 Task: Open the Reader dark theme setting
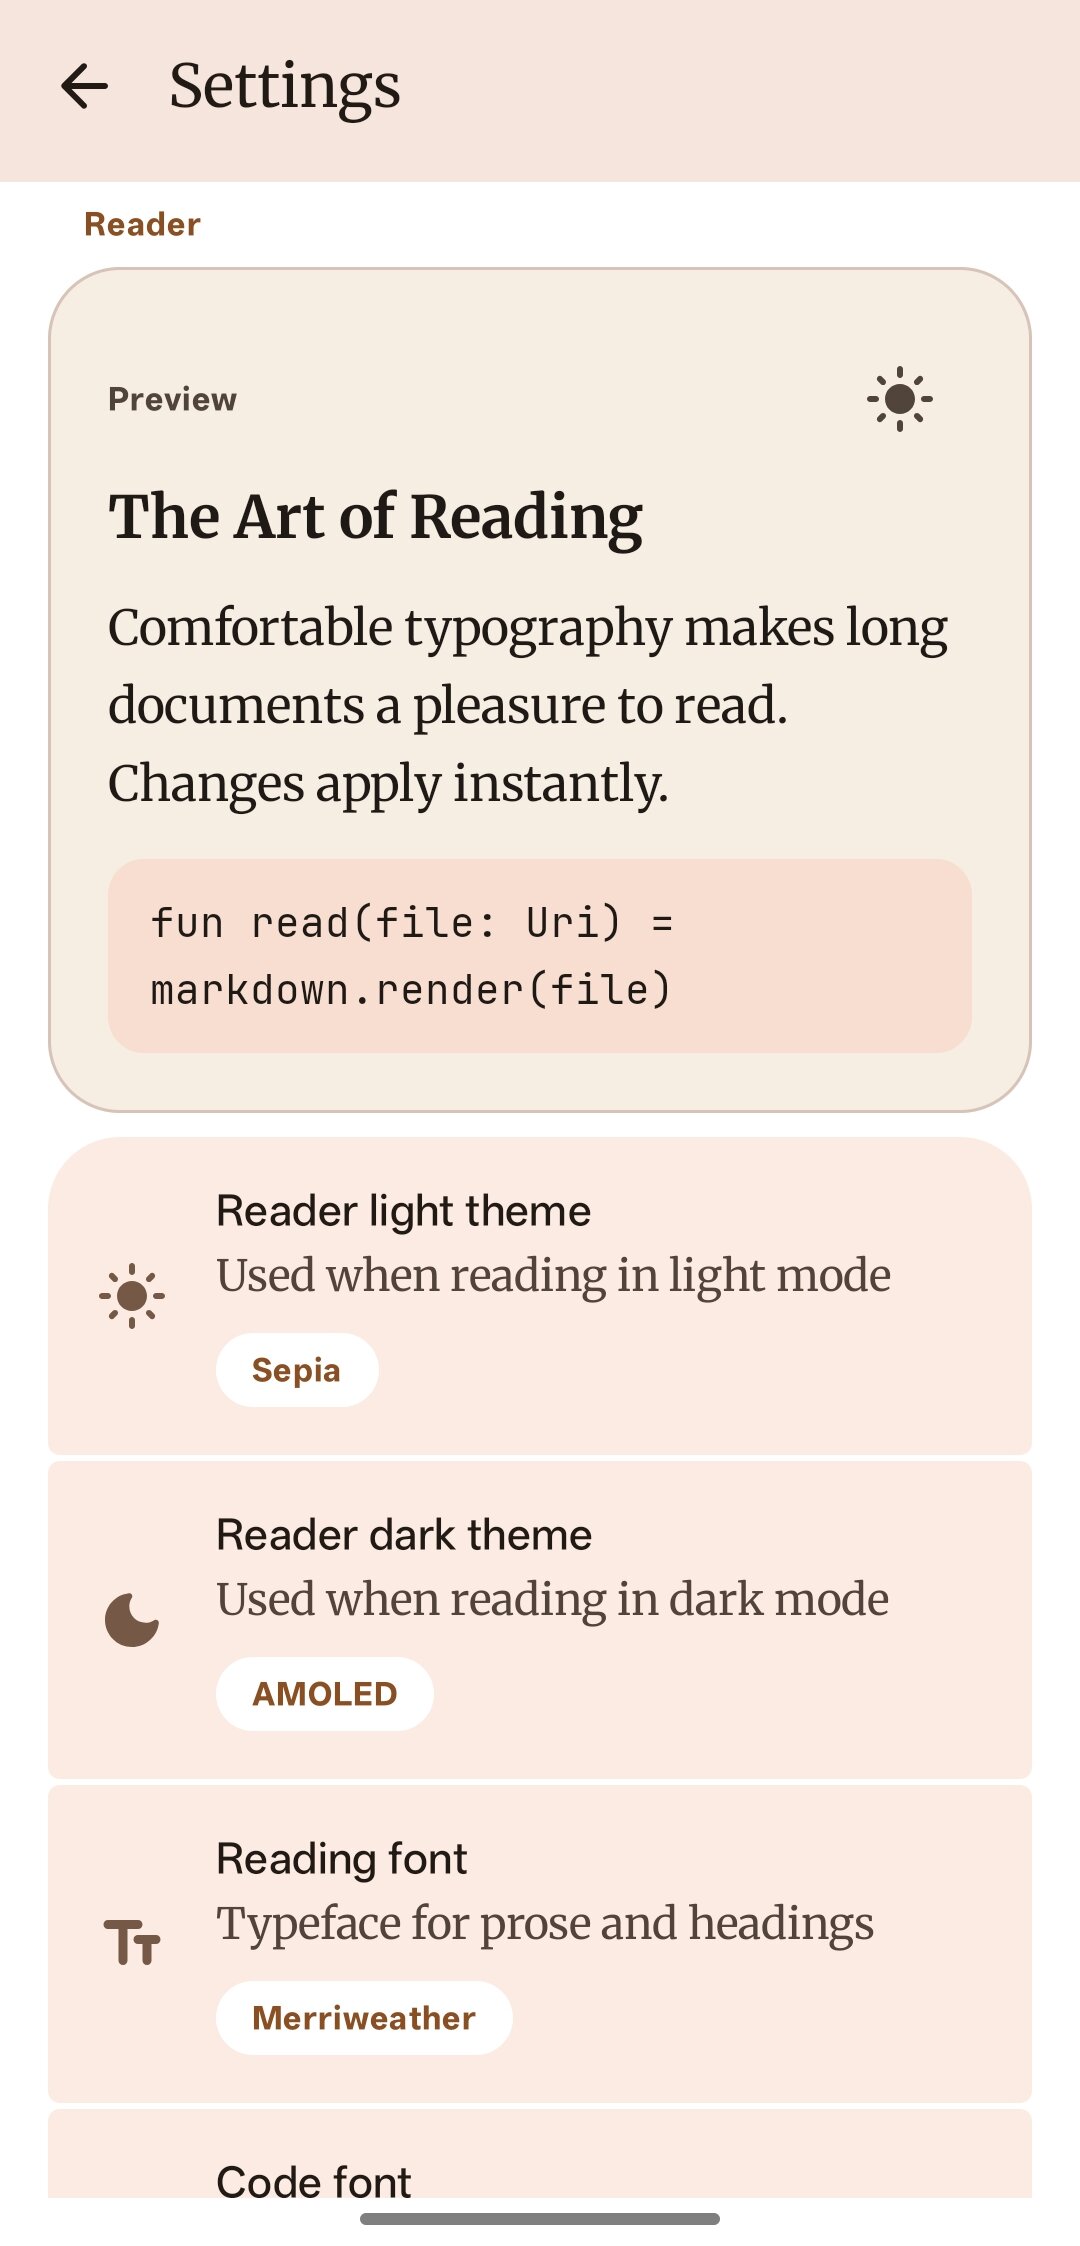tap(540, 1620)
